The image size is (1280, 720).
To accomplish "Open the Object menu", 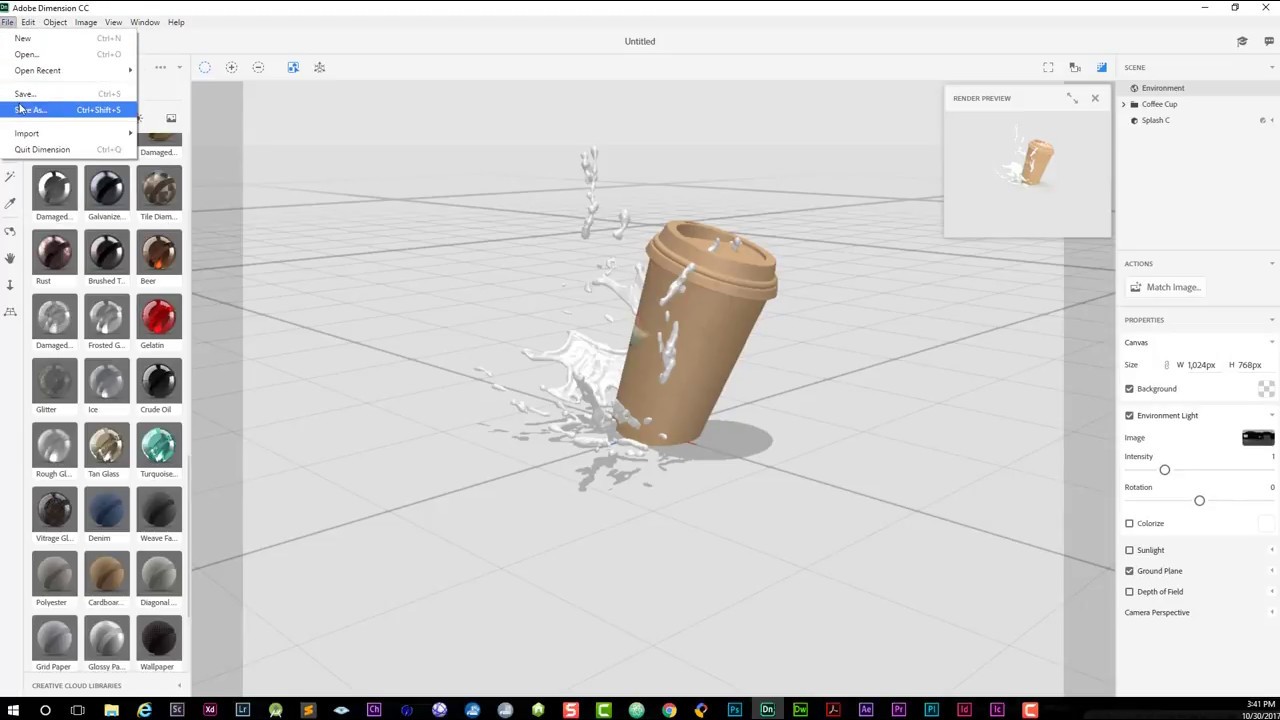I will point(55,22).
